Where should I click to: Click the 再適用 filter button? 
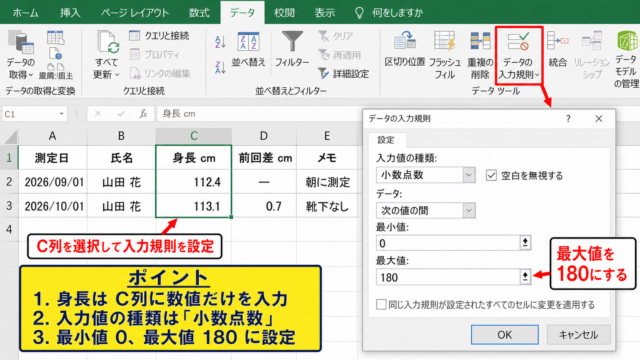[x=340, y=55]
